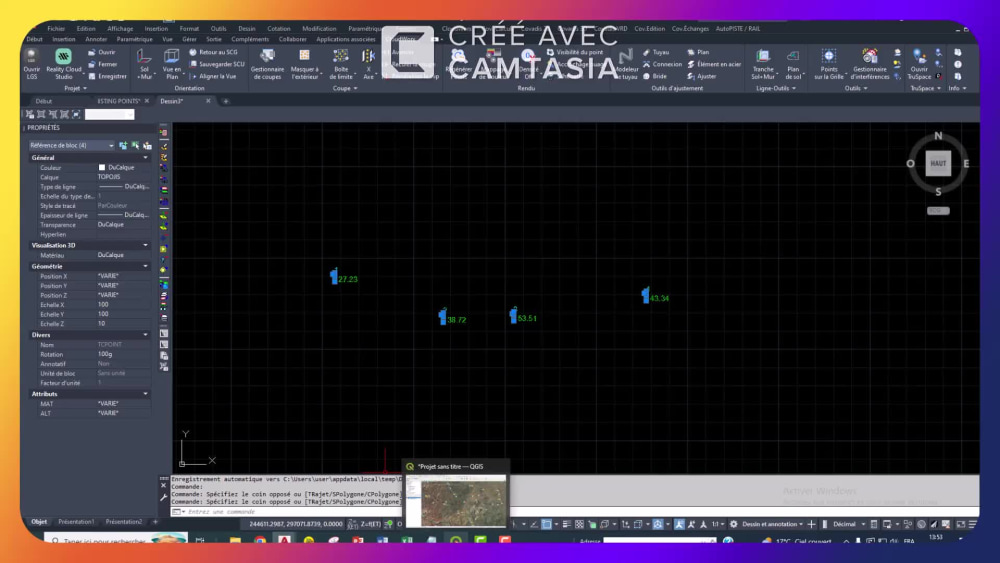Click the Tuyau tool
1000x563 pixels.
[656, 52]
